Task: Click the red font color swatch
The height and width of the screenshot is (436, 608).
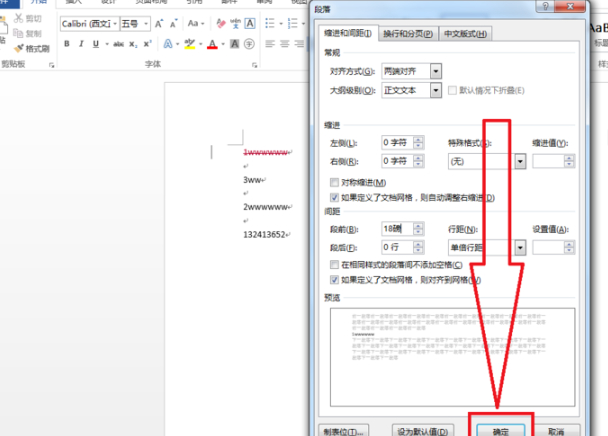Action: tap(211, 45)
